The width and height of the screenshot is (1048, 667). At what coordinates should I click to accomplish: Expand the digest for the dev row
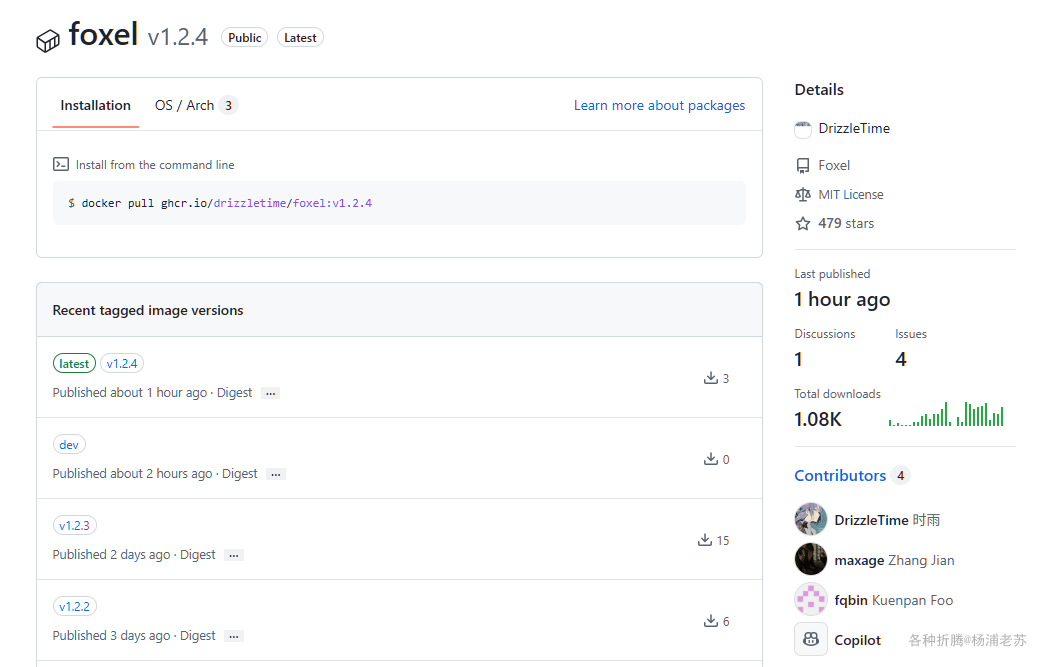click(x=276, y=475)
